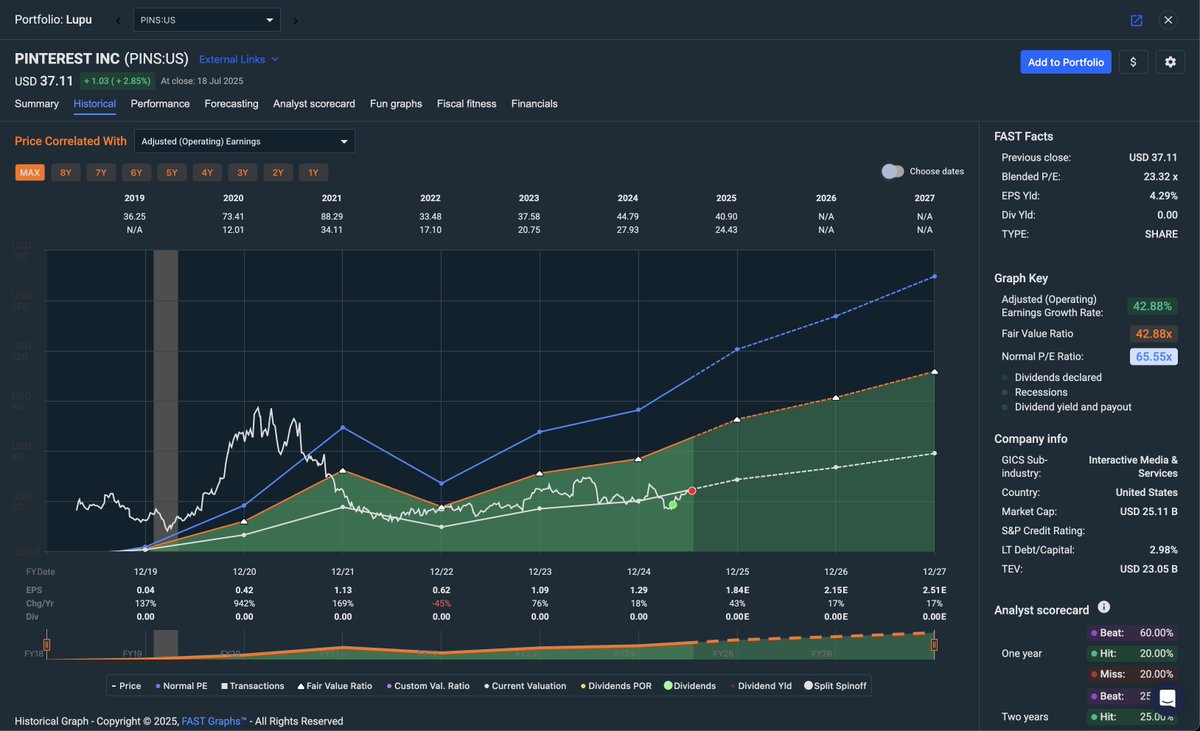Select the 3Y time range
The width and height of the screenshot is (1200, 731).
point(243,172)
